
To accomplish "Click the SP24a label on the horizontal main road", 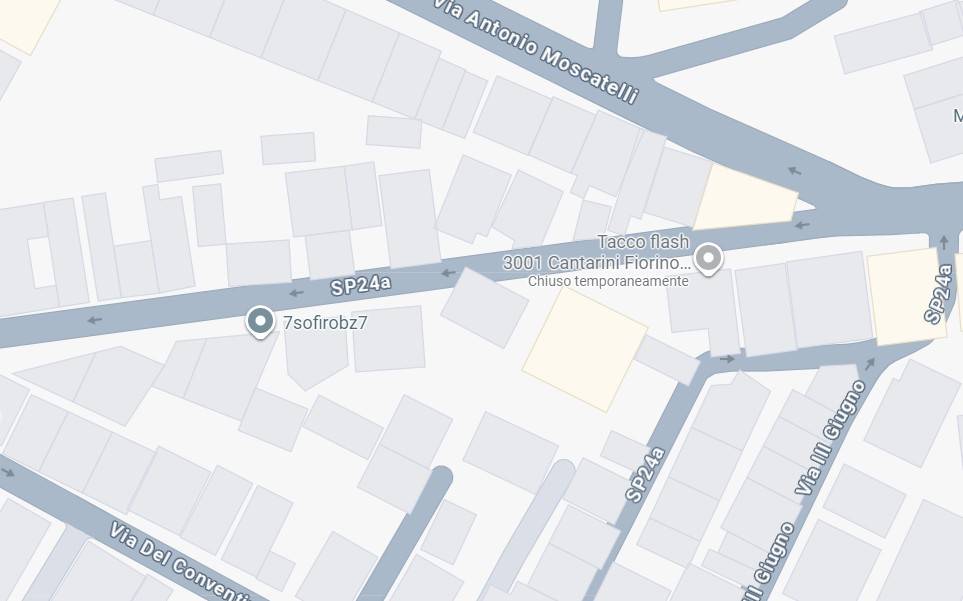I will click(361, 285).
